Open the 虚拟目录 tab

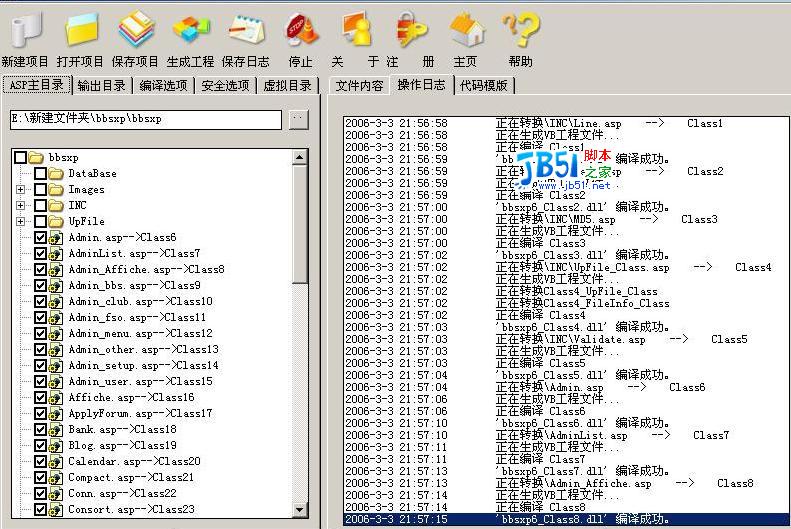click(288, 85)
